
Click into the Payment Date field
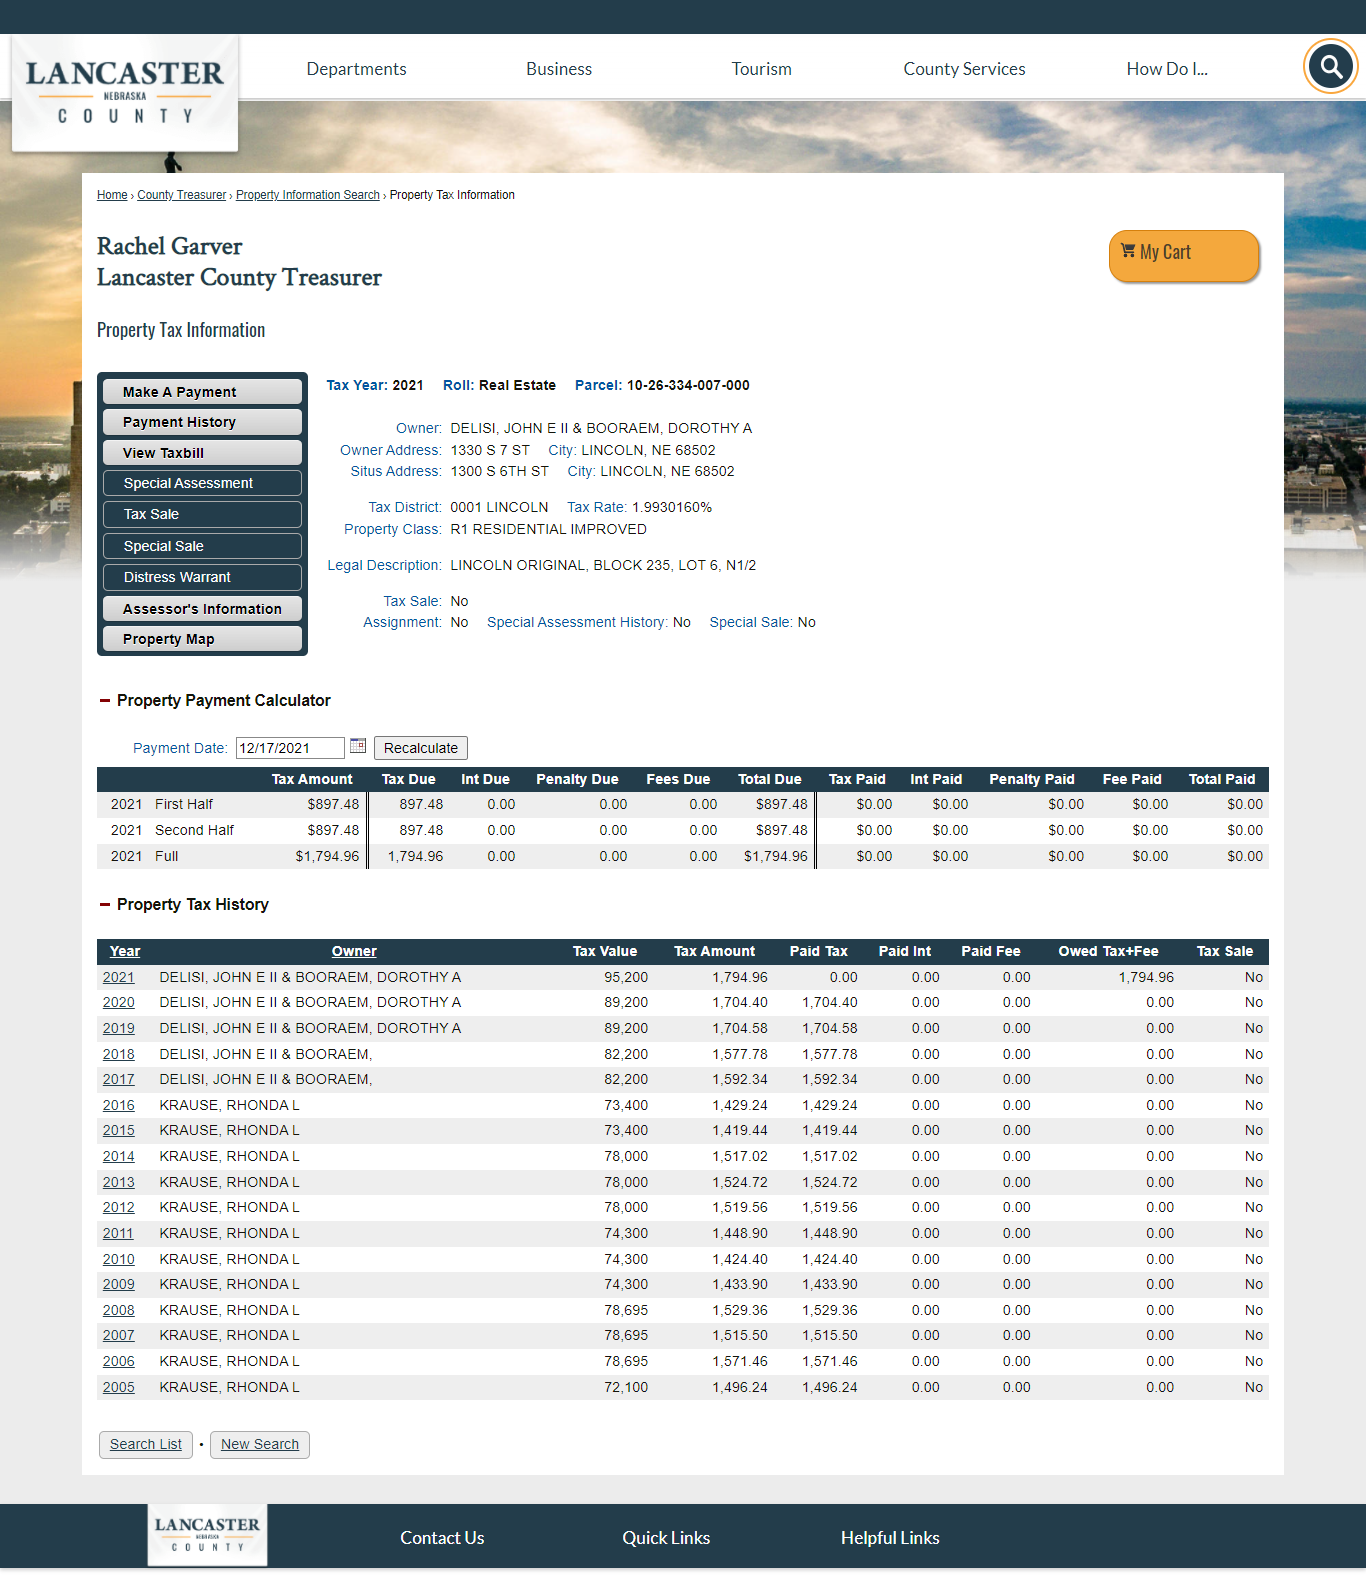tap(290, 748)
